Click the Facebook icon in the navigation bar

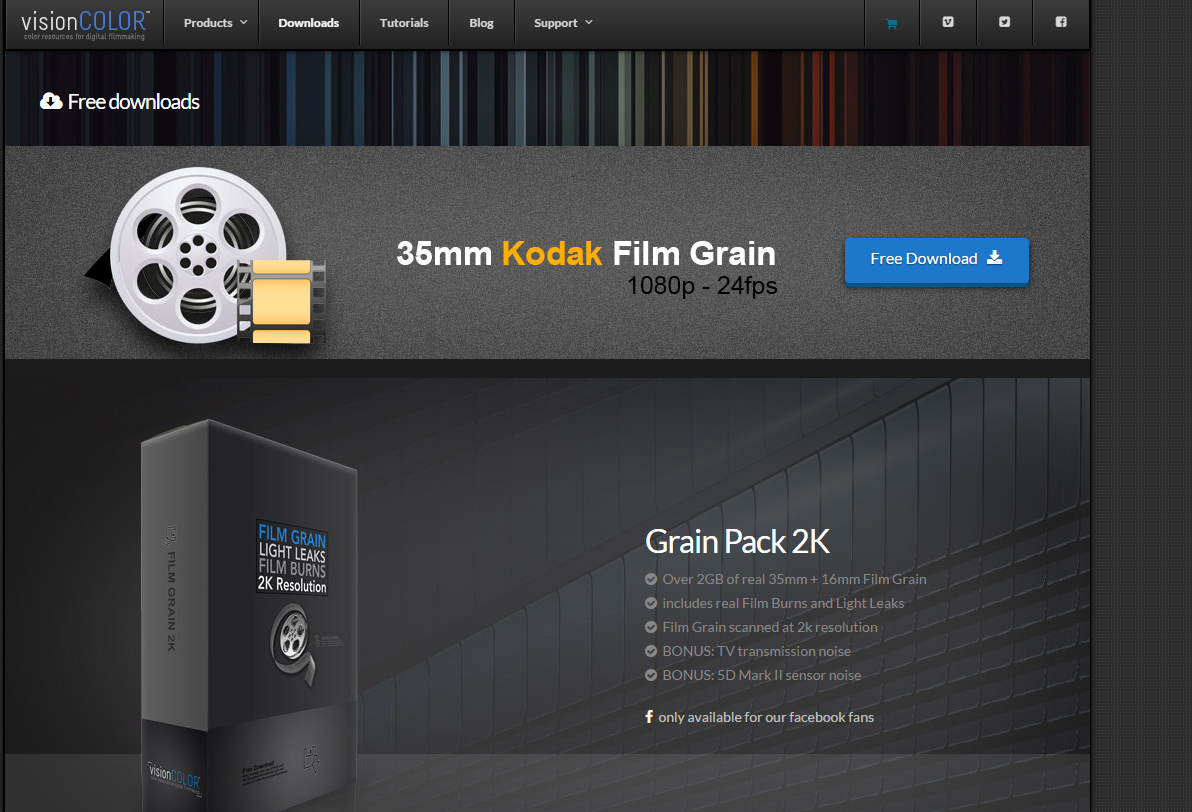click(x=1061, y=22)
